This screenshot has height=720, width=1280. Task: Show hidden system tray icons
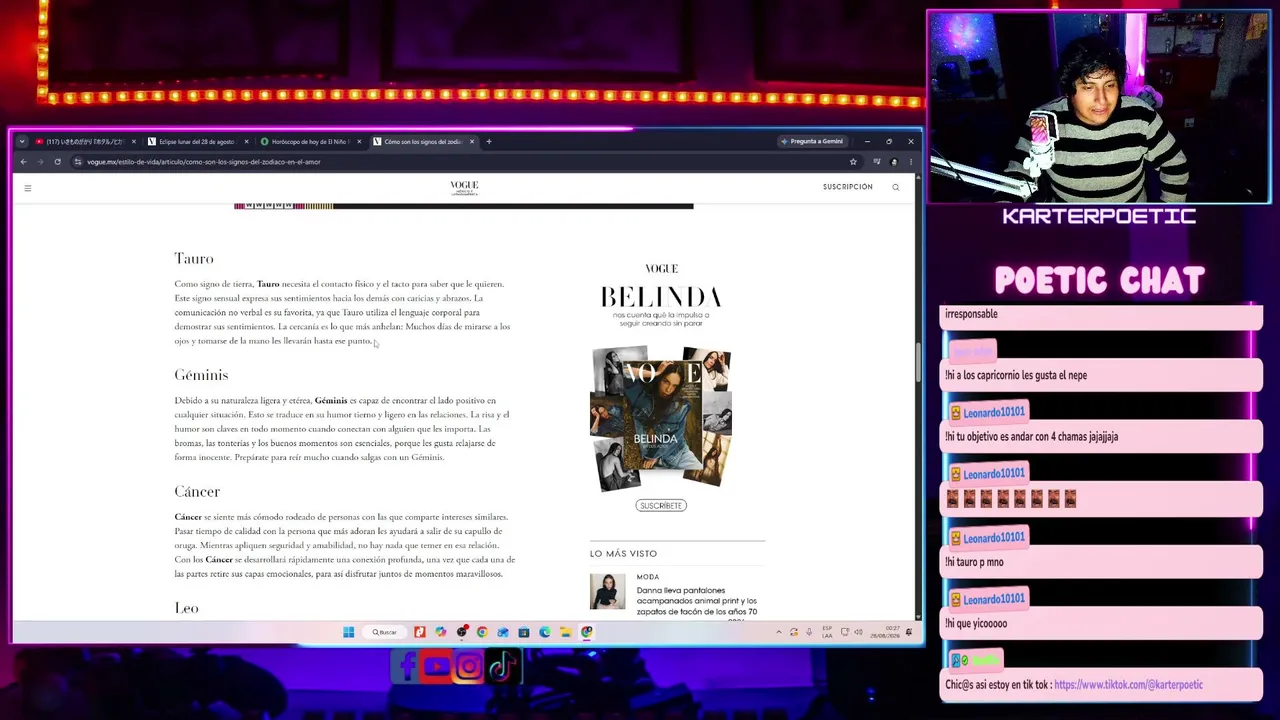point(779,632)
